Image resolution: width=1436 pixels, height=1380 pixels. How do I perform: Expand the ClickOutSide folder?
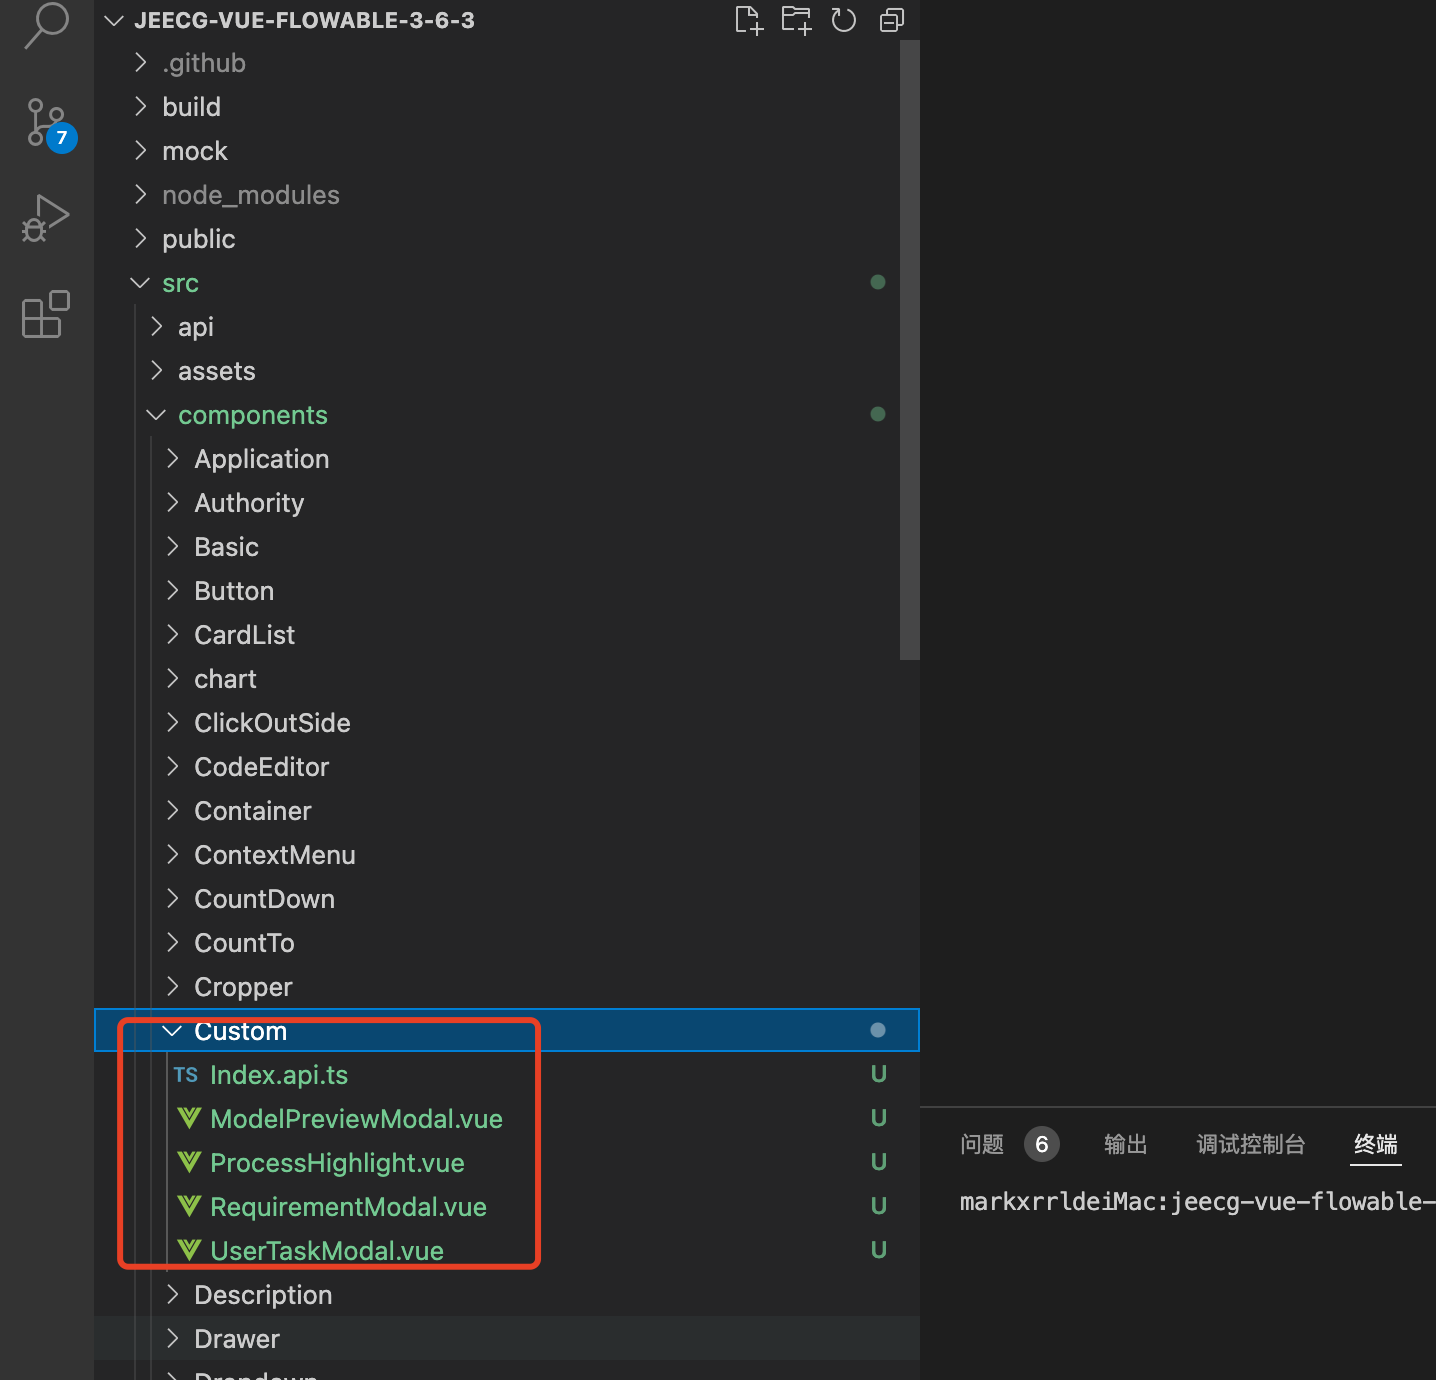[173, 723]
